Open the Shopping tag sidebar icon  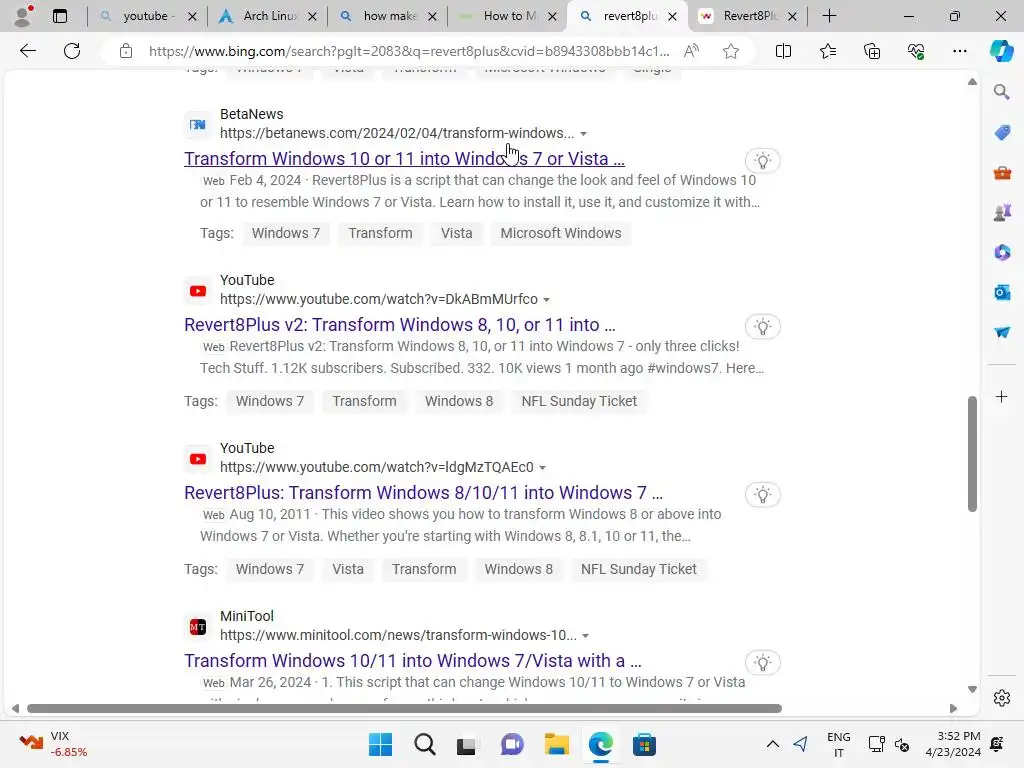(x=1002, y=133)
